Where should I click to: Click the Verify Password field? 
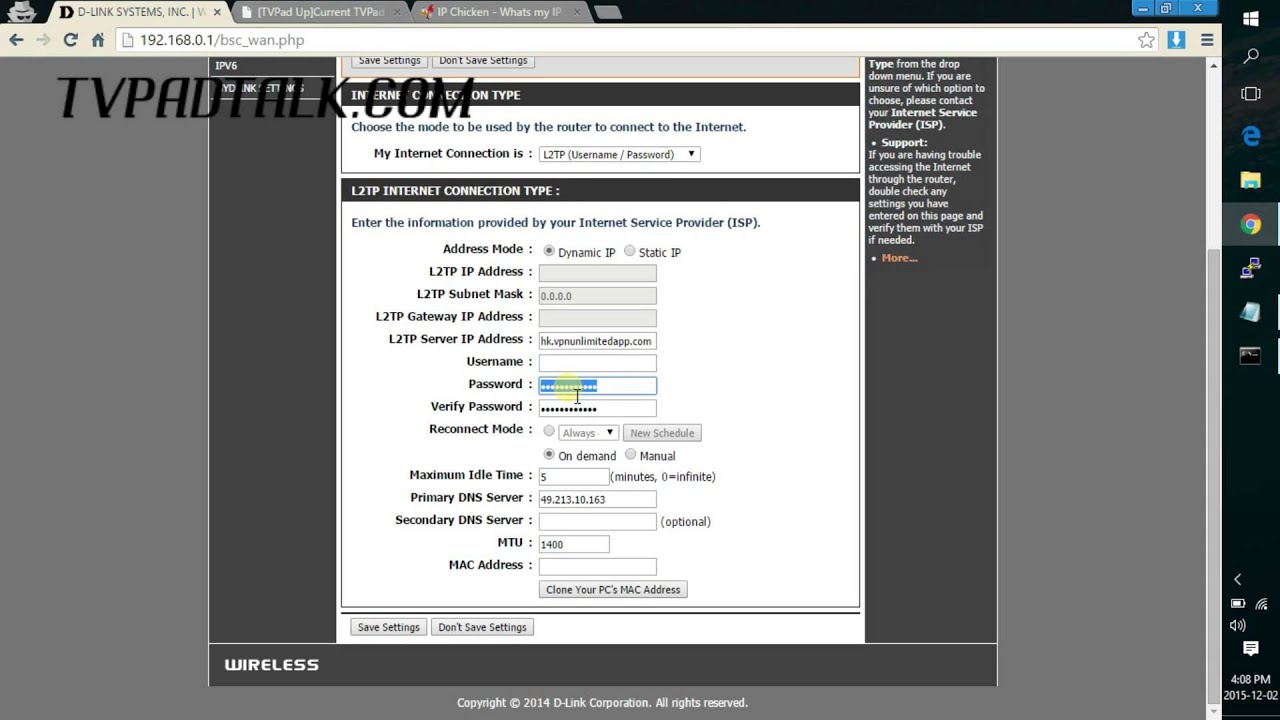coord(597,408)
